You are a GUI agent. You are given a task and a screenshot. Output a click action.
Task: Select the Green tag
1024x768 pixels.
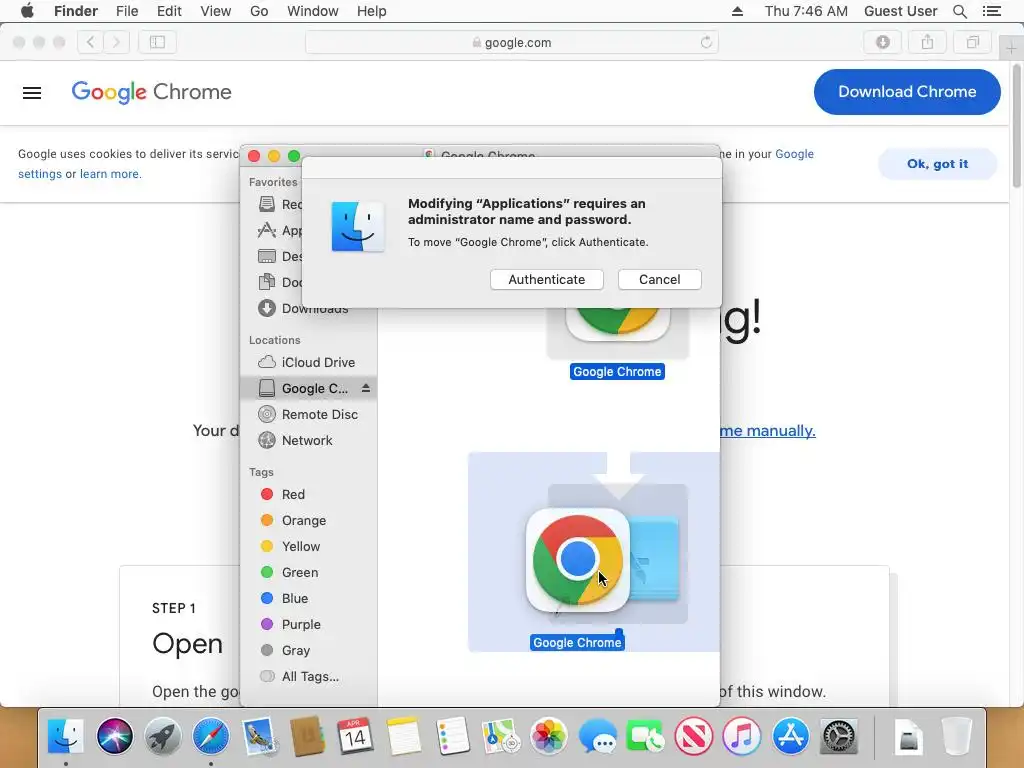click(x=308, y=573)
